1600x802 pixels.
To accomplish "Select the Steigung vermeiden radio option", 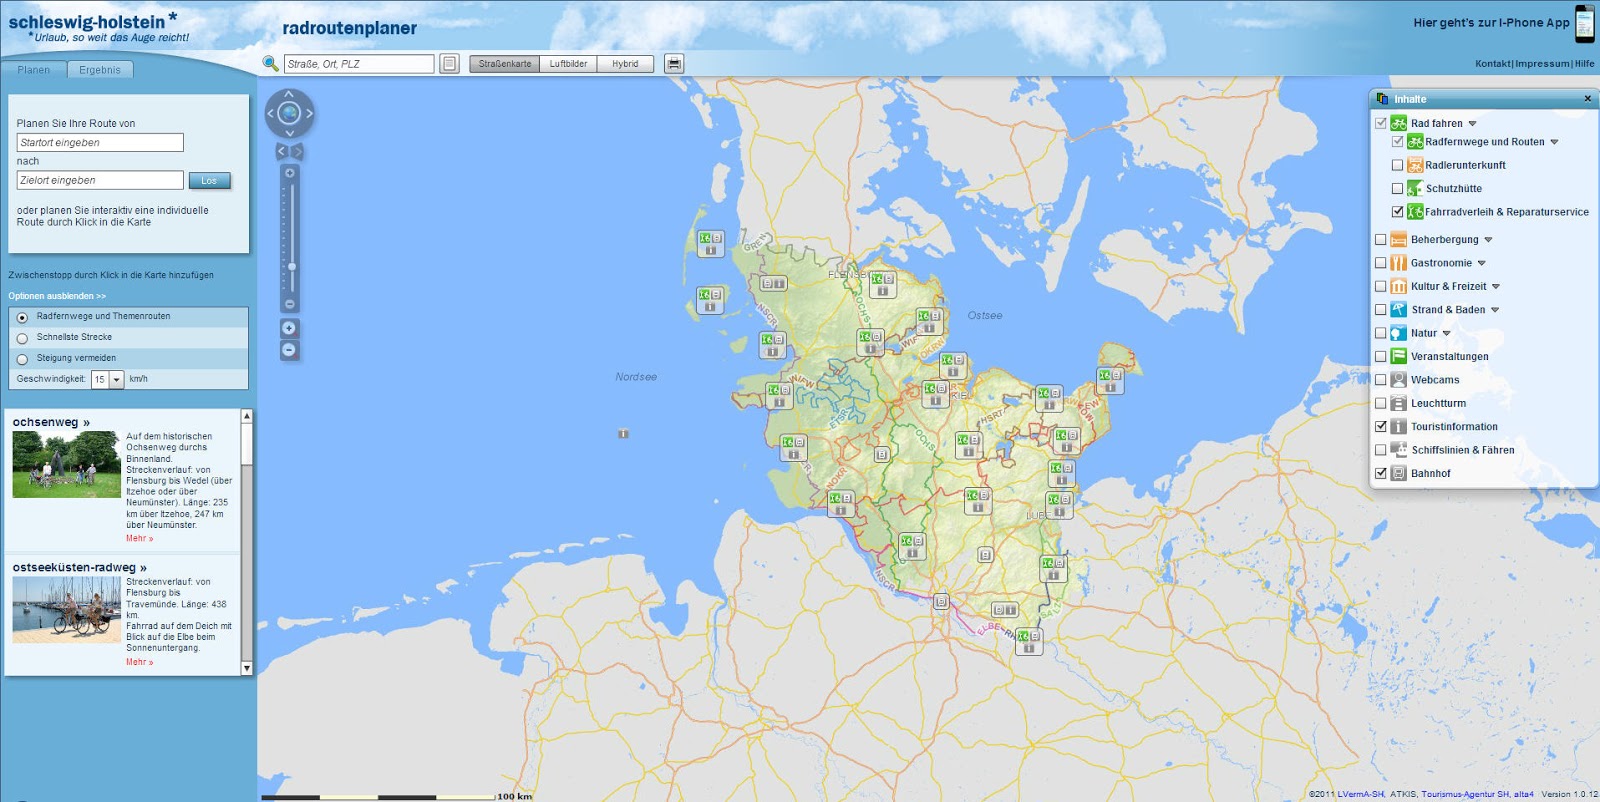I will coord(22,359).
